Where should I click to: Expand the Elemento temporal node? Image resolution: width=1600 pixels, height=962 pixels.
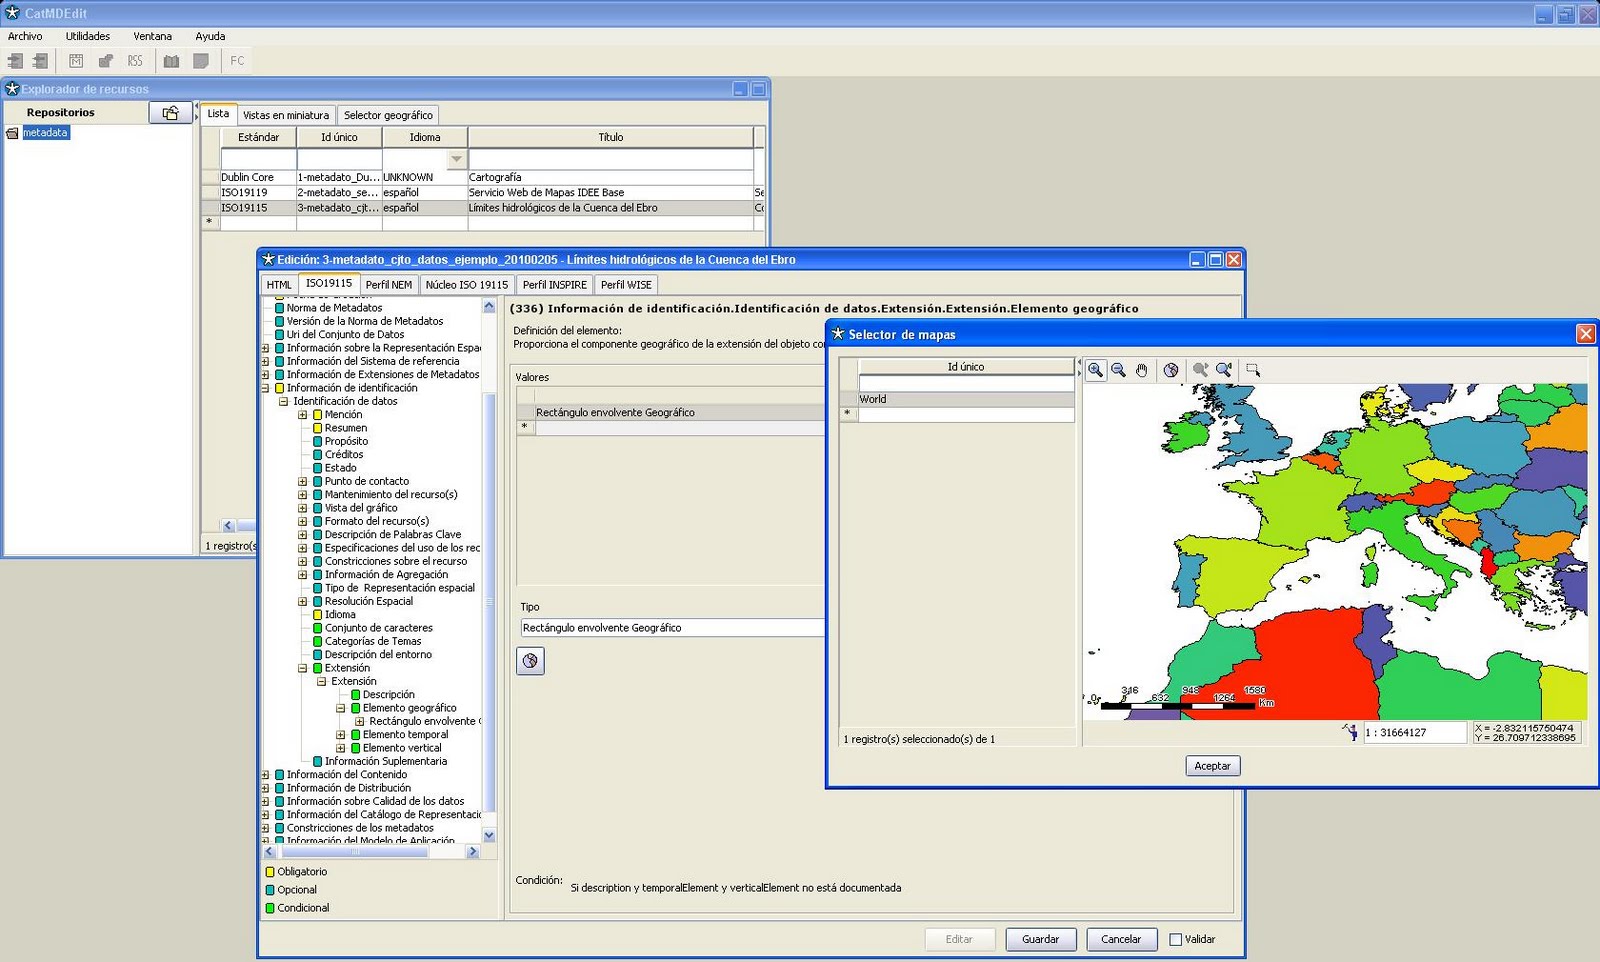[340, 735]
